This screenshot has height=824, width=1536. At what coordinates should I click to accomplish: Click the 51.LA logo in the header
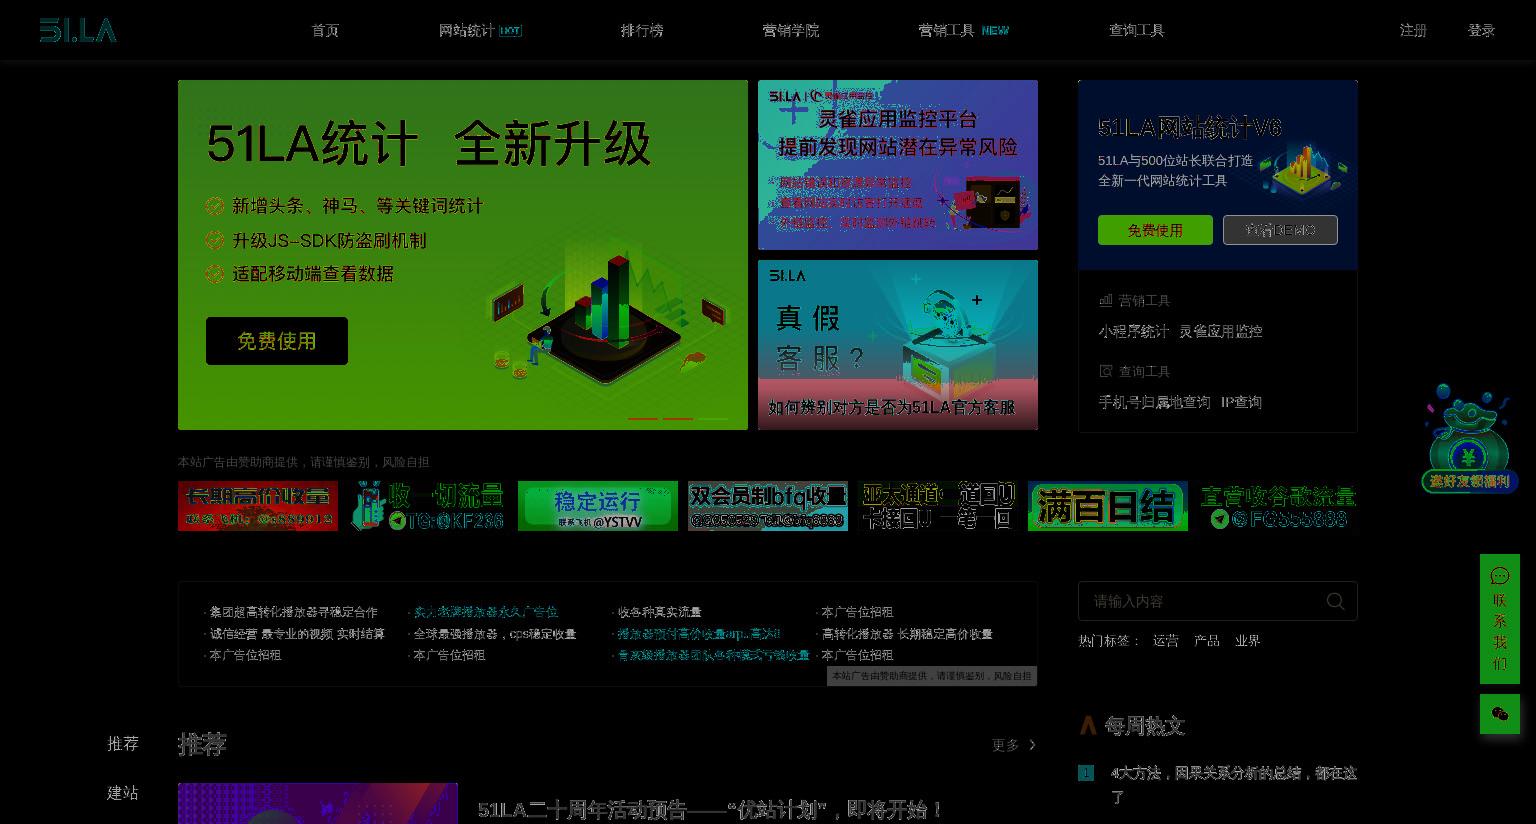point(78,30)
